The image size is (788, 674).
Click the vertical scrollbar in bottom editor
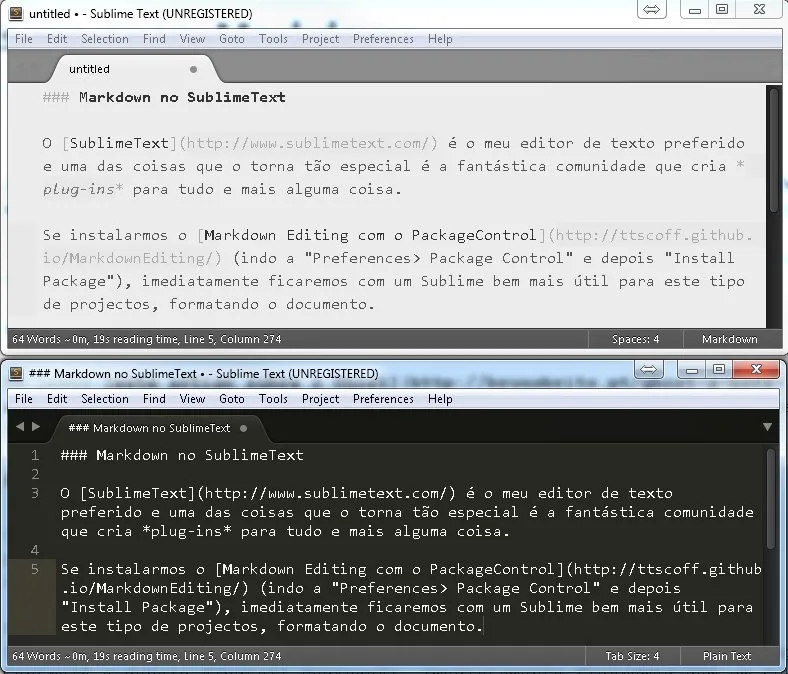point(771,499)
